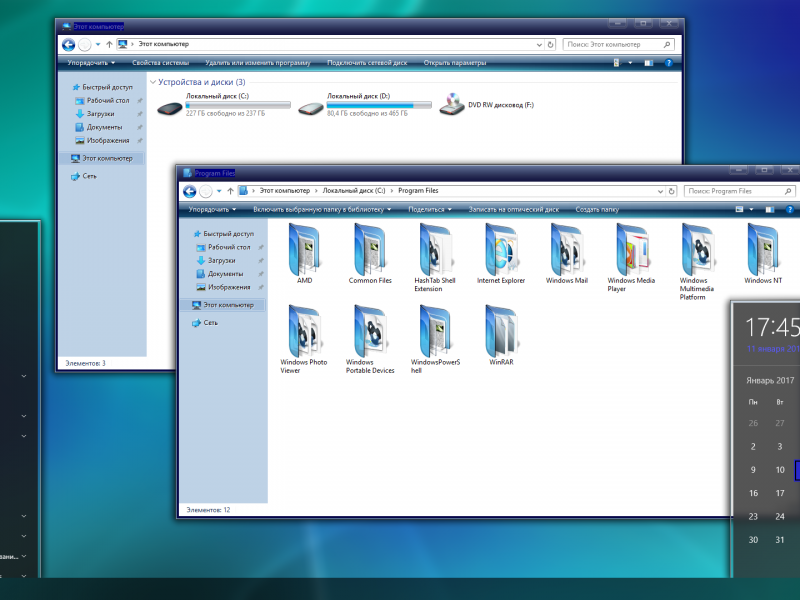The height and width of the screenshot is (600, 800).
Task: Select the Common Files folder
Action: click(x=370, y=254)
